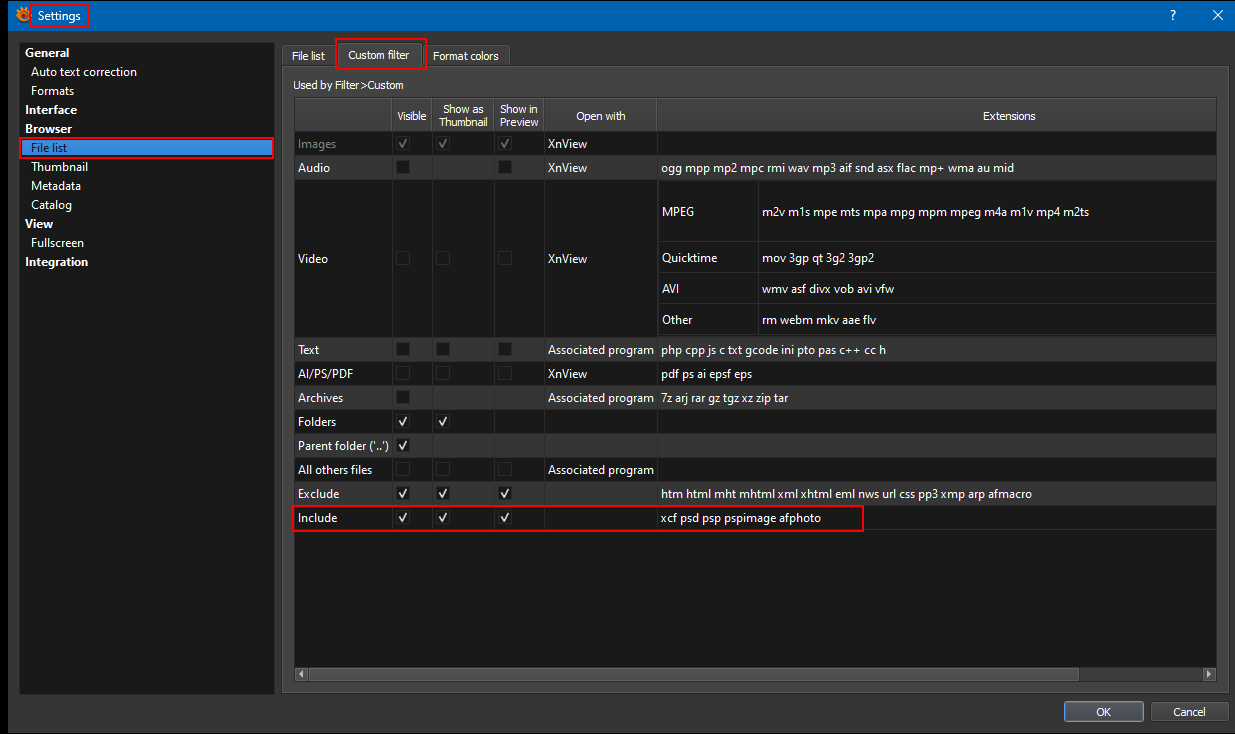Select Auto text correction in sidebar
The height and width of the screenshot is (734, 1235).
84,72
